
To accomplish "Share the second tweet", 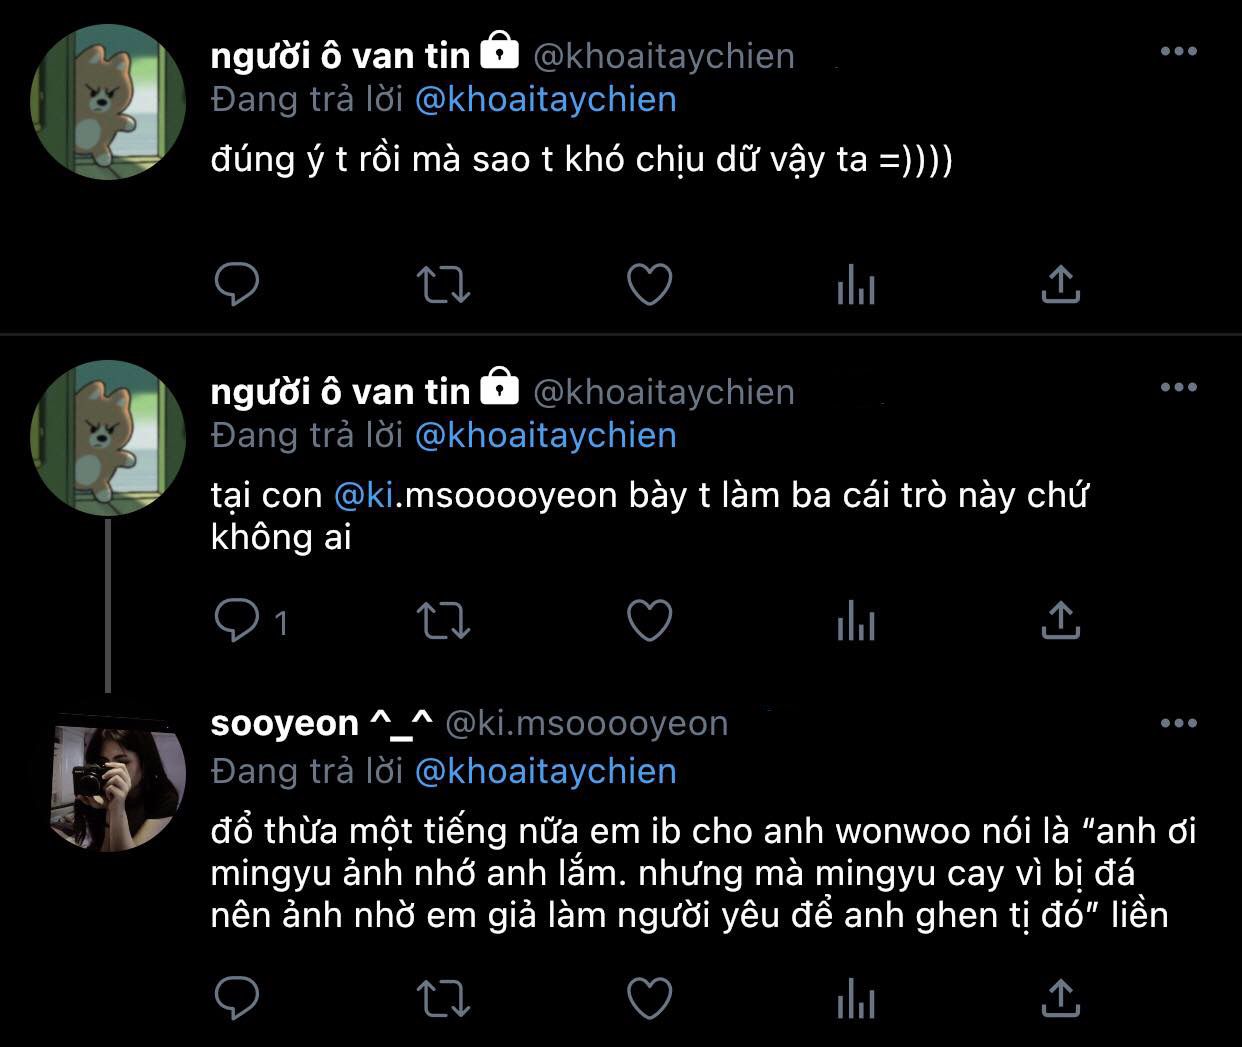I will (1060, 621).
